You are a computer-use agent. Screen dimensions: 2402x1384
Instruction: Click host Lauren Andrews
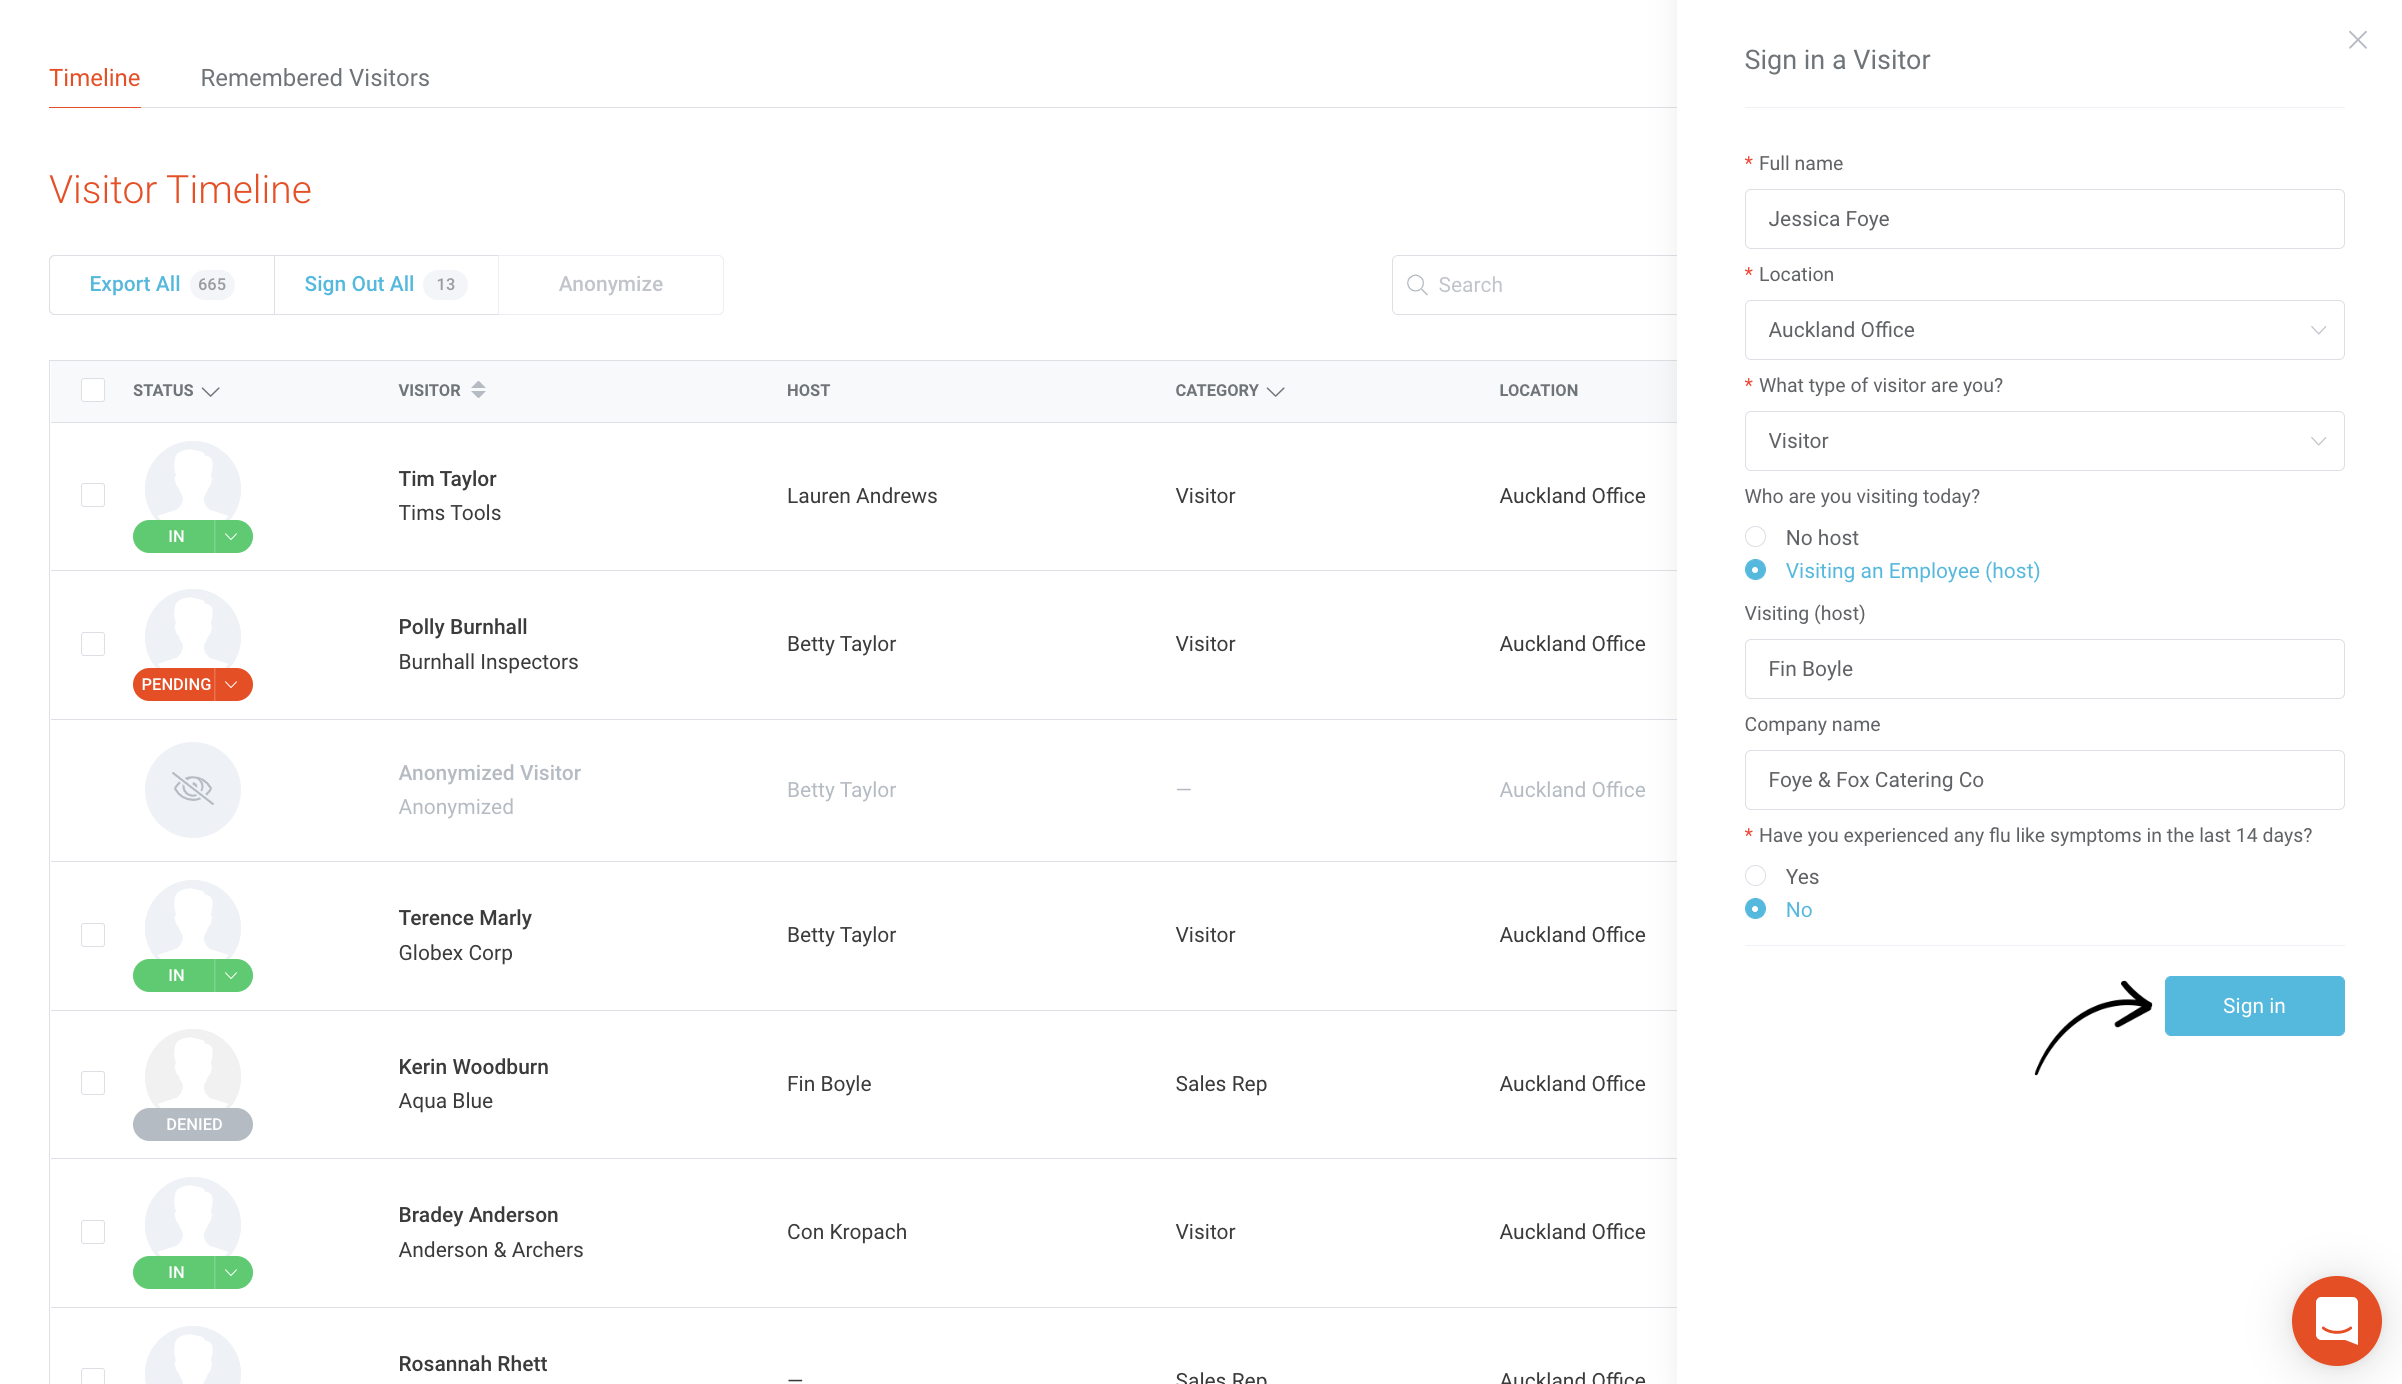862,496
